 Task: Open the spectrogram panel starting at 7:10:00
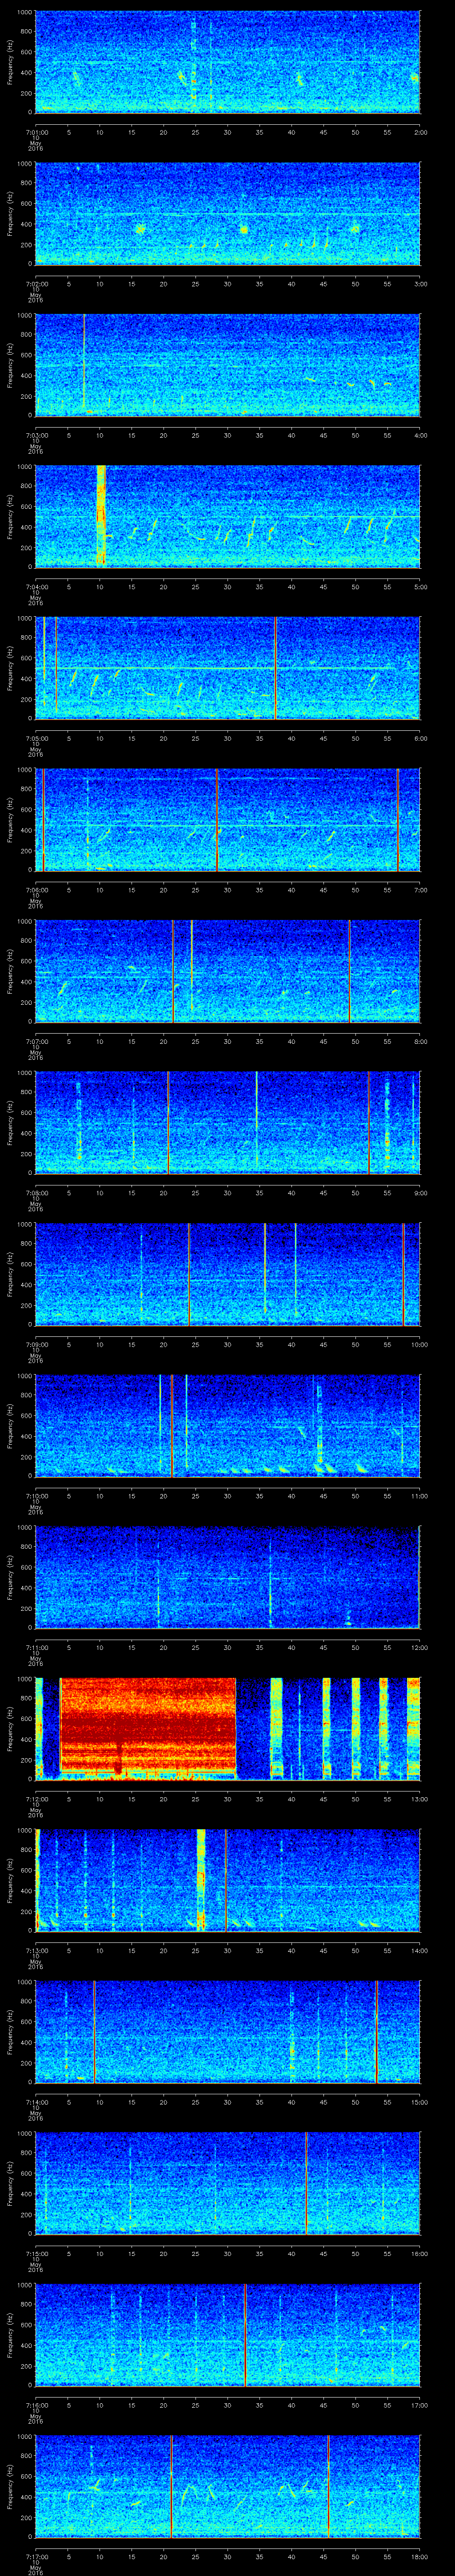[x=227, y=1426]
